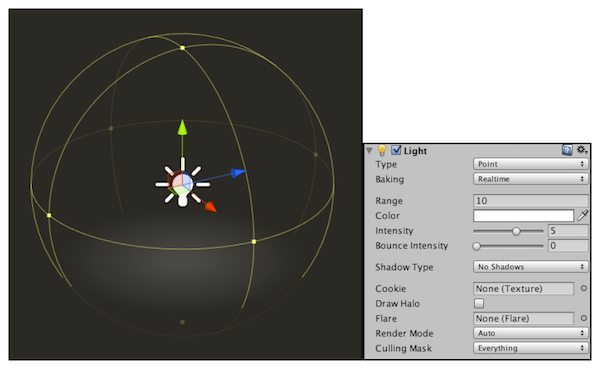600x369 pixels.
Task: Click the left yellow range handle on sphere
Action: tap(49, 216)
